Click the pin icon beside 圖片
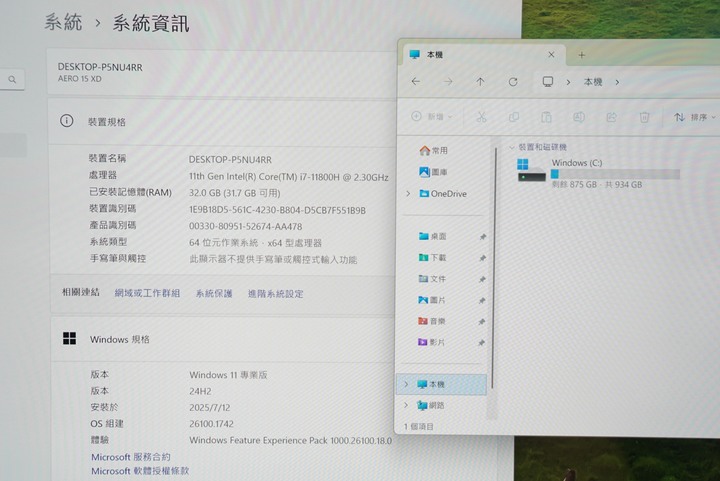Image resolution: width=720 pixels, height=481 pixels. (482, 301)
